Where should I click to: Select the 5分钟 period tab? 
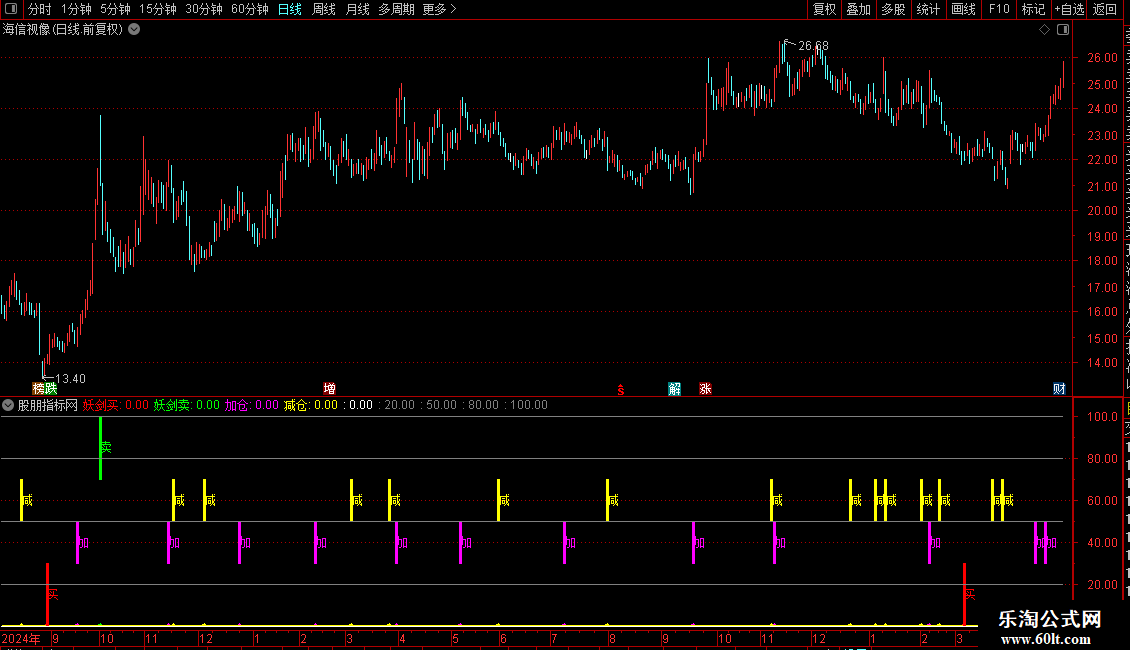pyautogui.click(x=115, y=9)
